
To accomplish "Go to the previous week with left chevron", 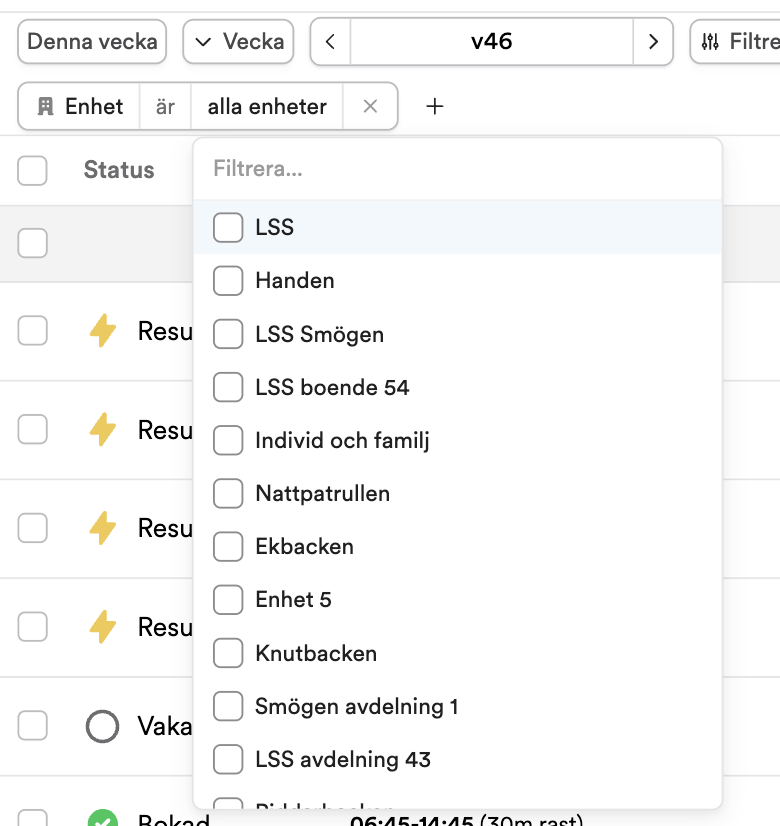I will tap(331, 42).
